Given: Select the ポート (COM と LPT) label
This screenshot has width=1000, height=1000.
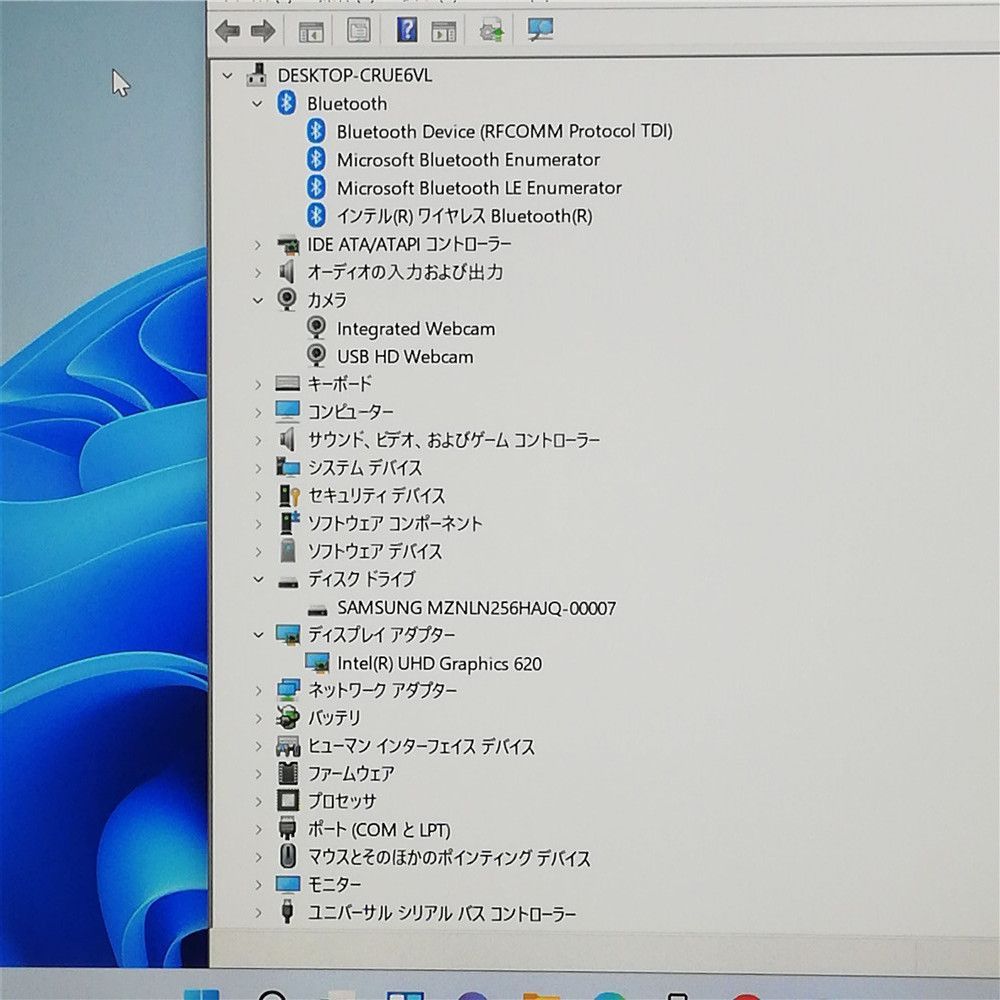Looking at the screenshot, I should click(379, 830).
